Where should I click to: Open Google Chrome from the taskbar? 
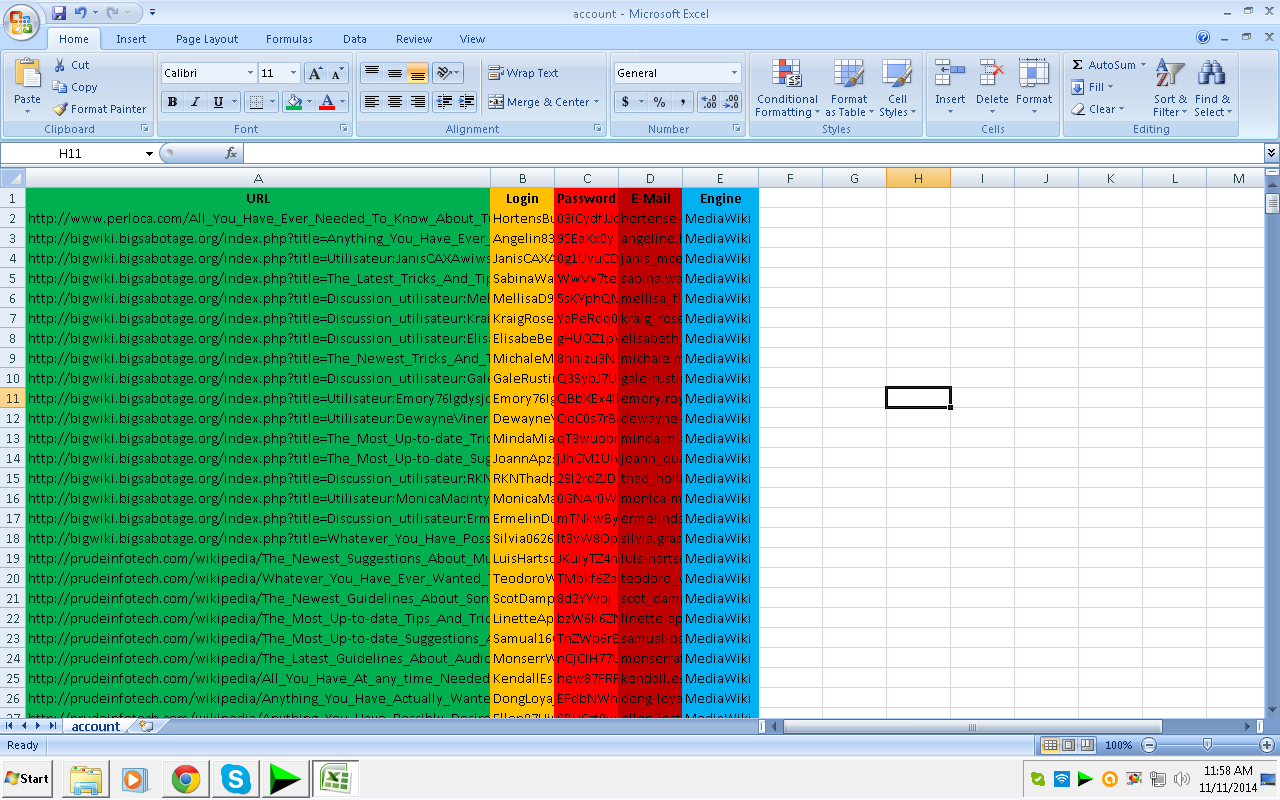(185, 778)
